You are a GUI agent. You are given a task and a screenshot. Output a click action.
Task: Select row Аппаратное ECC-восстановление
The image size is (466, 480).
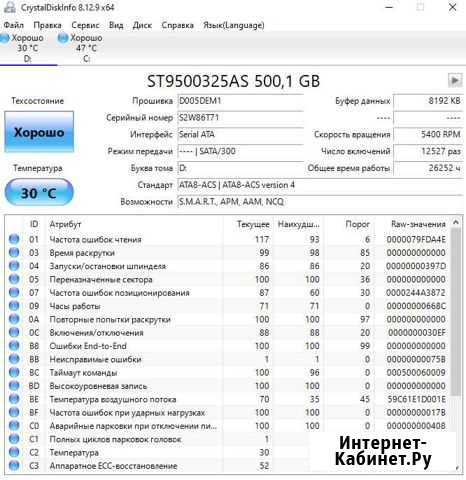coord(227,466)
